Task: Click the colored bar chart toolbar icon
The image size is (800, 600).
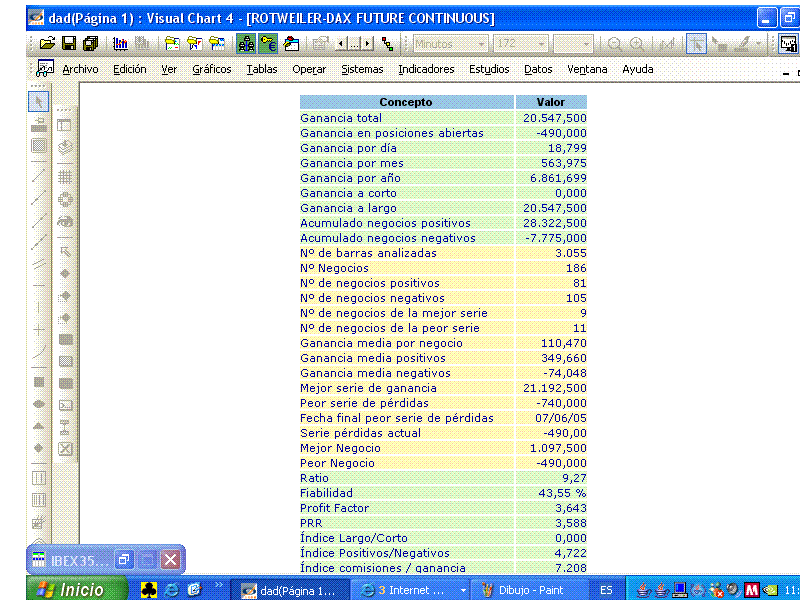Action: click(x=120, y=44)
